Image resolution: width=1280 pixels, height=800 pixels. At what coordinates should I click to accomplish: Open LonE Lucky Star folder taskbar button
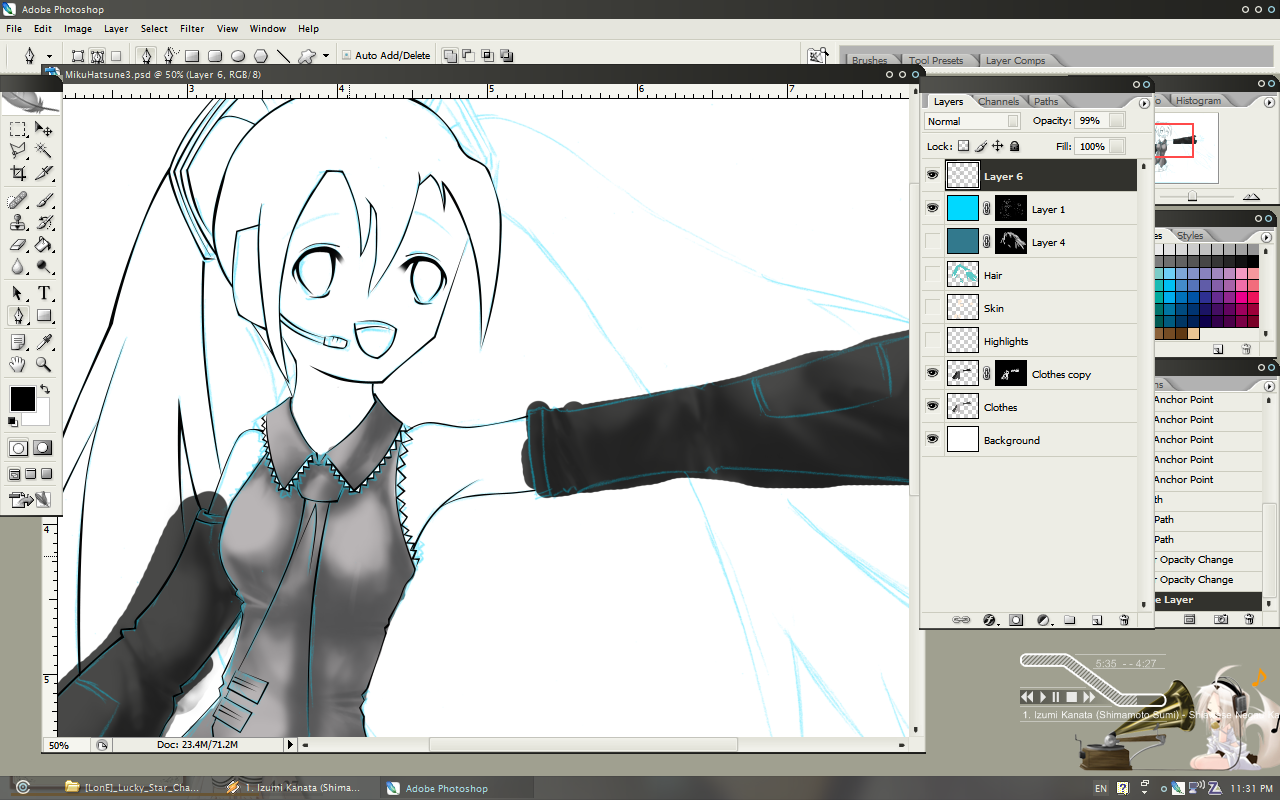pyautogui.click(x=135, y=788)
